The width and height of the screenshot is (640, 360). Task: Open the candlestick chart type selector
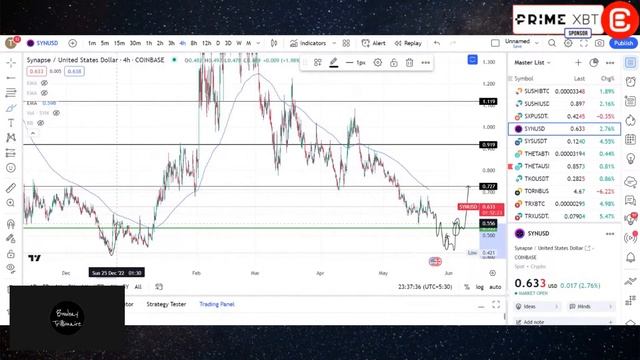(x=274, y=43)
